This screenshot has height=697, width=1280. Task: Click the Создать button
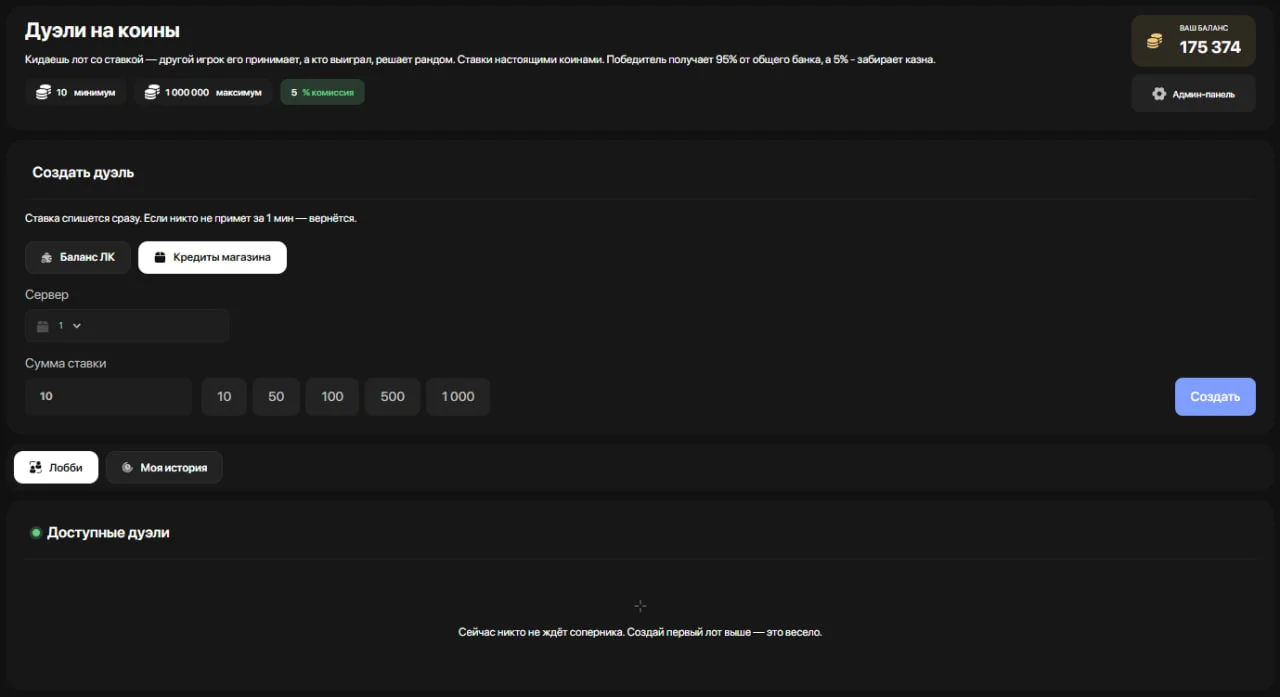click(x=1215, y=396)
